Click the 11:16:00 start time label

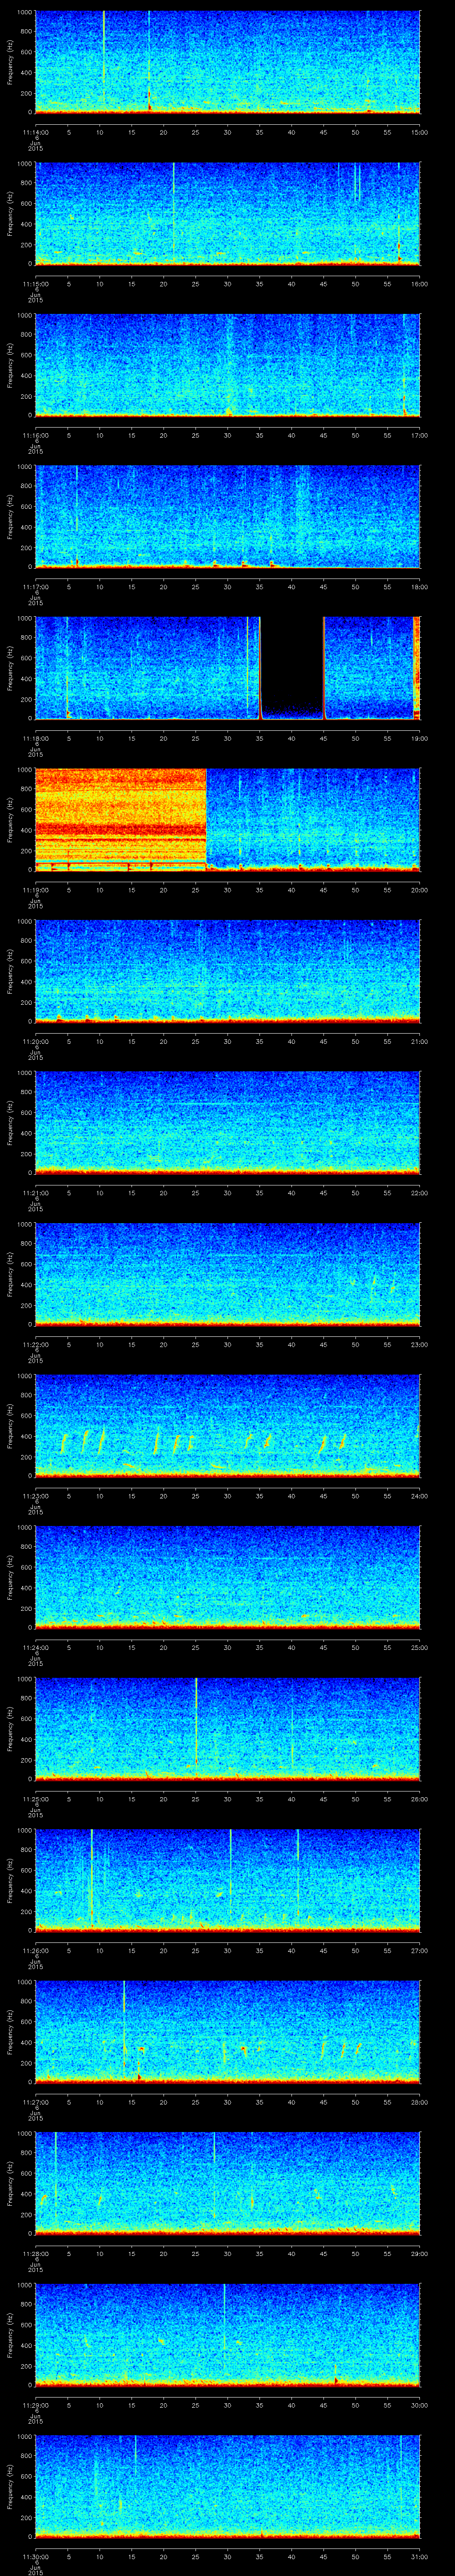[35, 435]
